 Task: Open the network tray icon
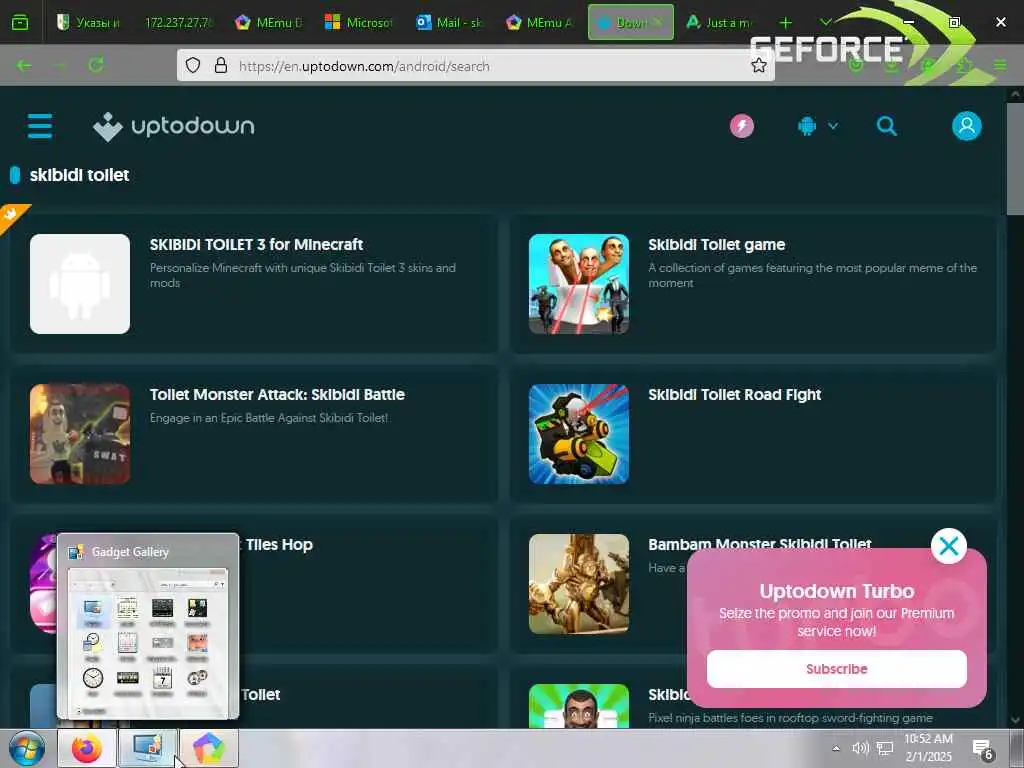pos(885,748)
